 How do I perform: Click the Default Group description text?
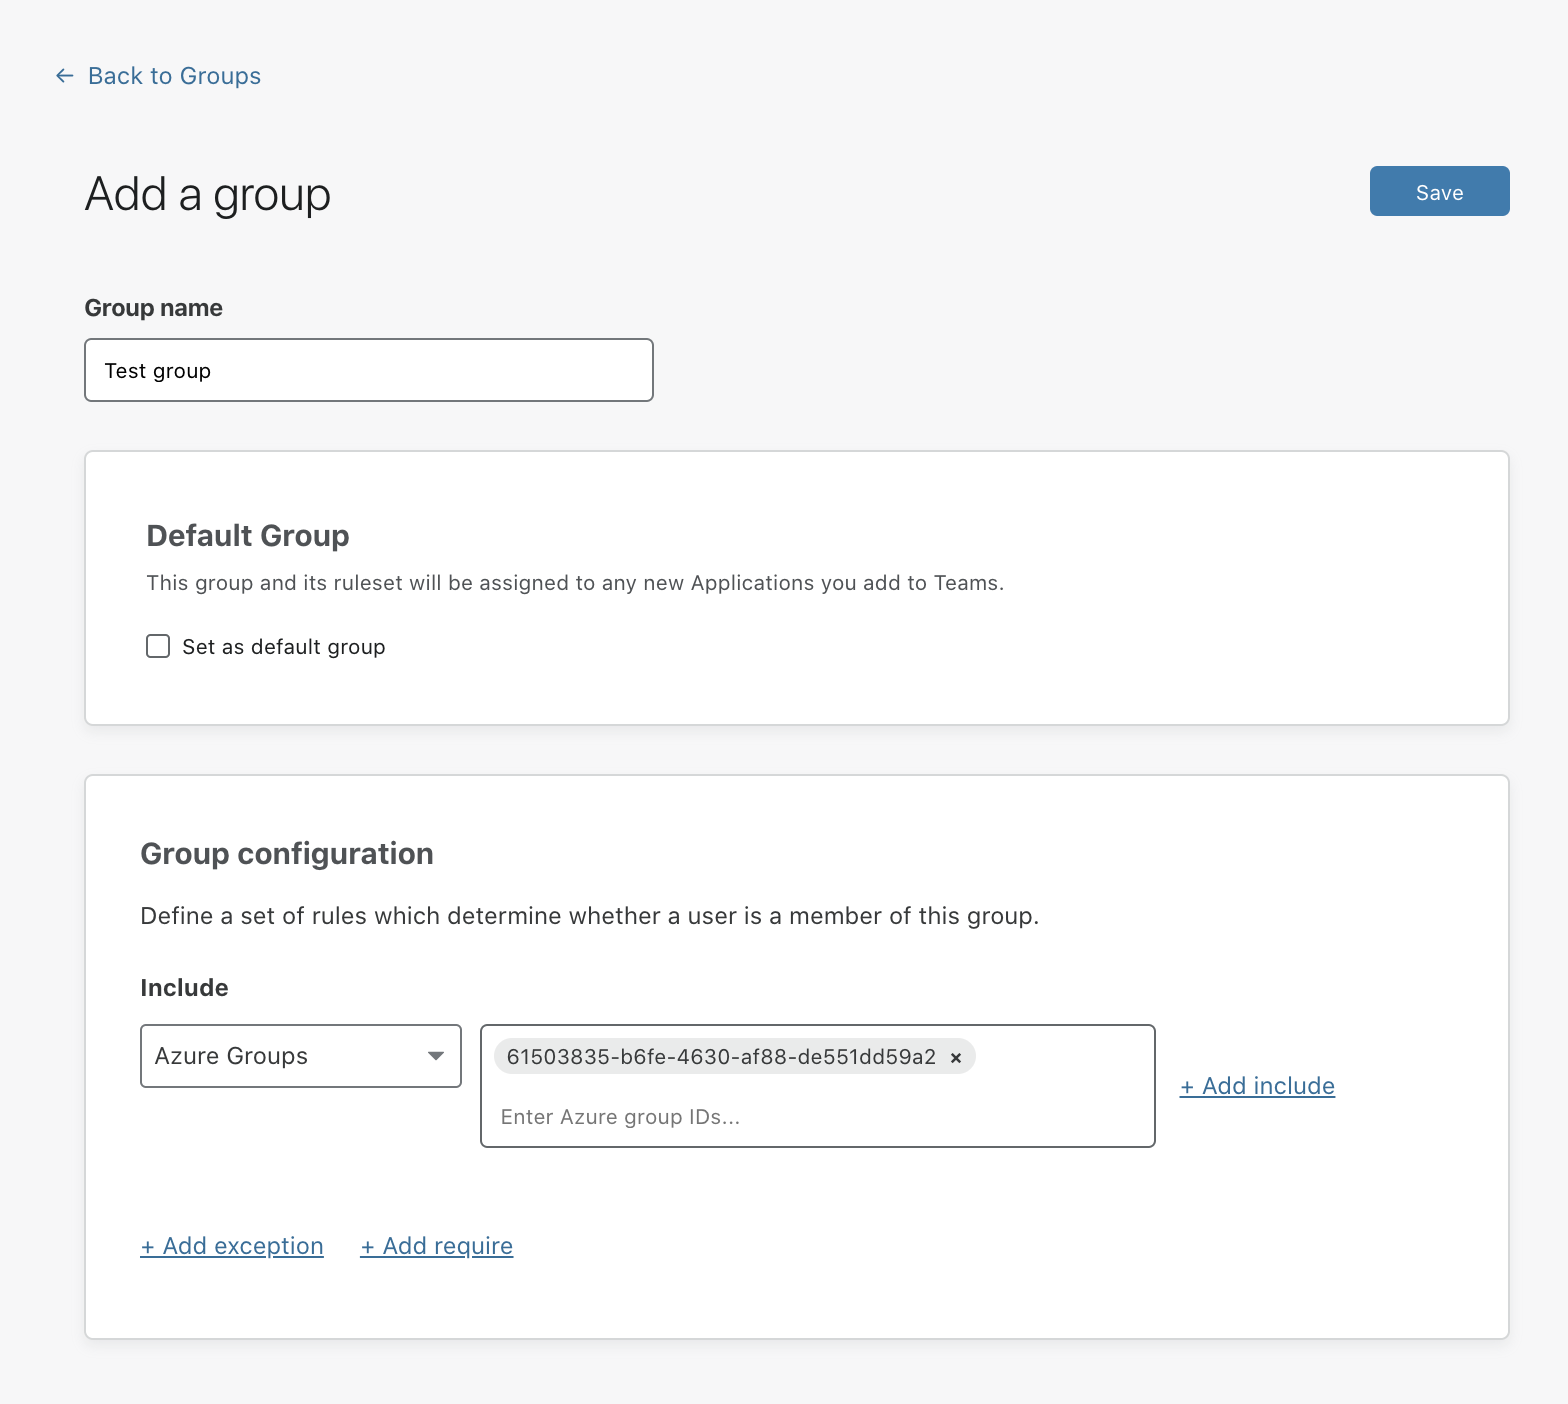click(575, 583)
